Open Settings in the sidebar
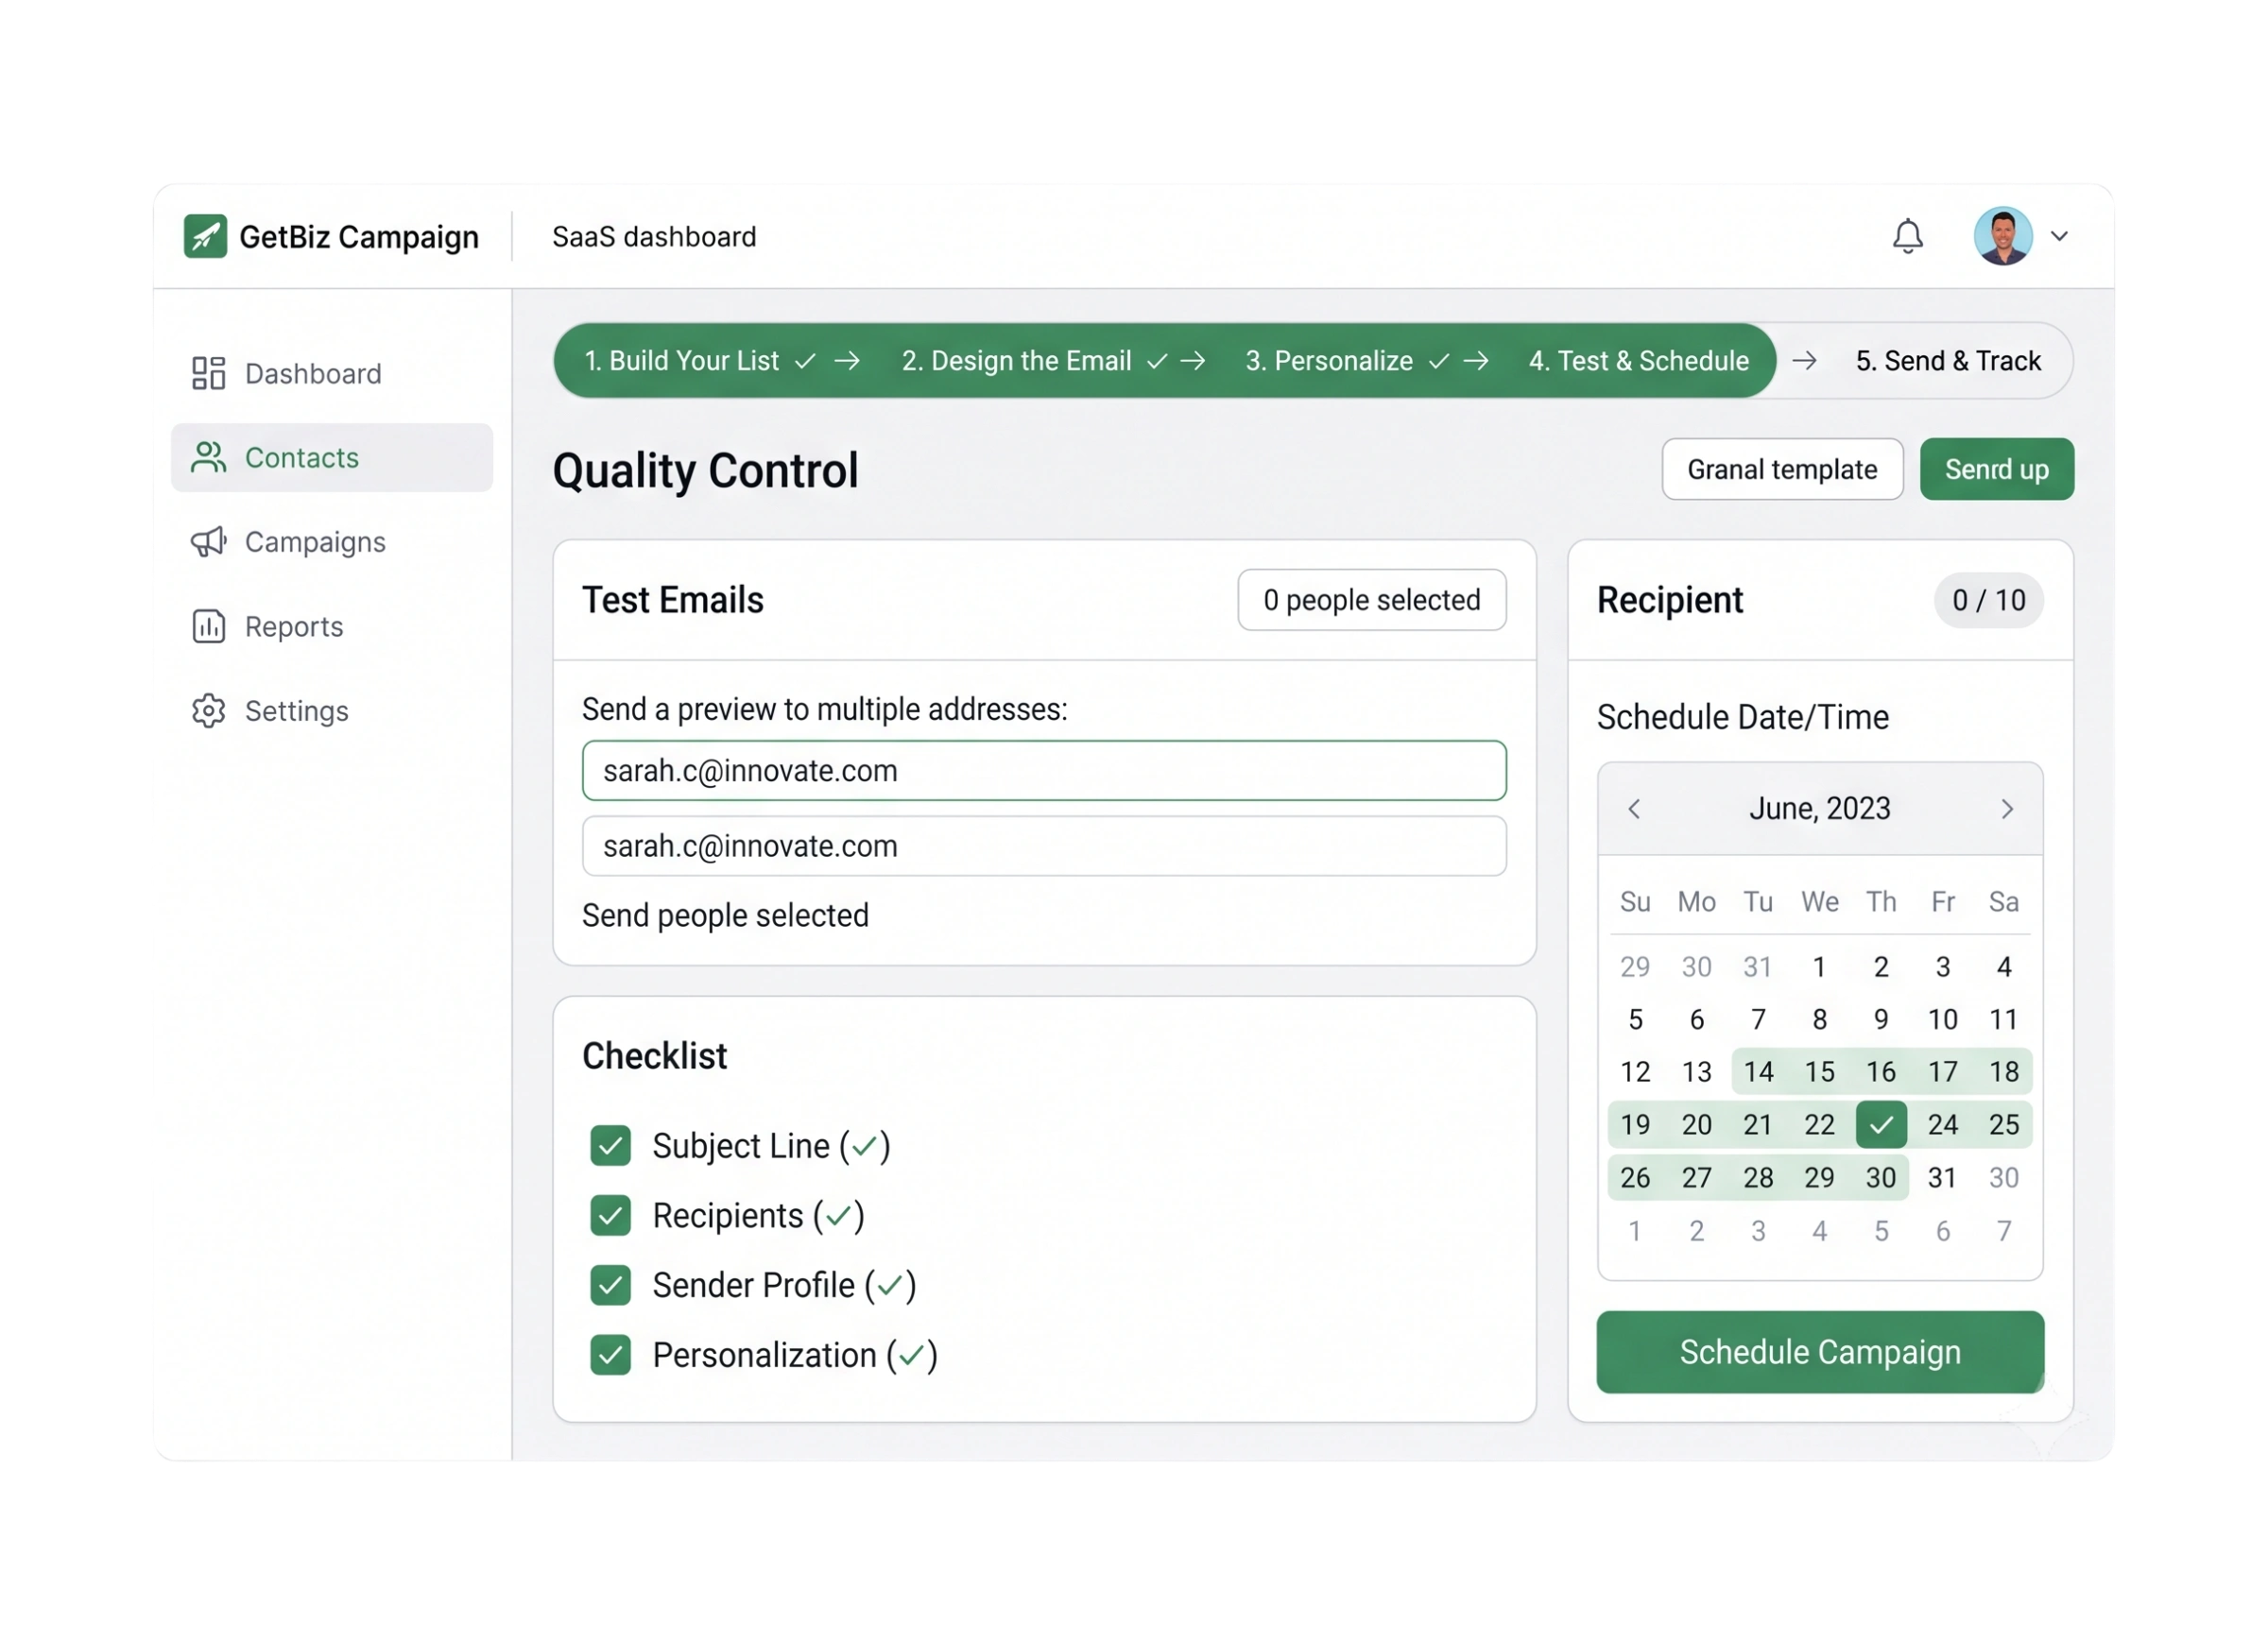This screenshot has width=2268, height=1641. click(x=332, y=710)
